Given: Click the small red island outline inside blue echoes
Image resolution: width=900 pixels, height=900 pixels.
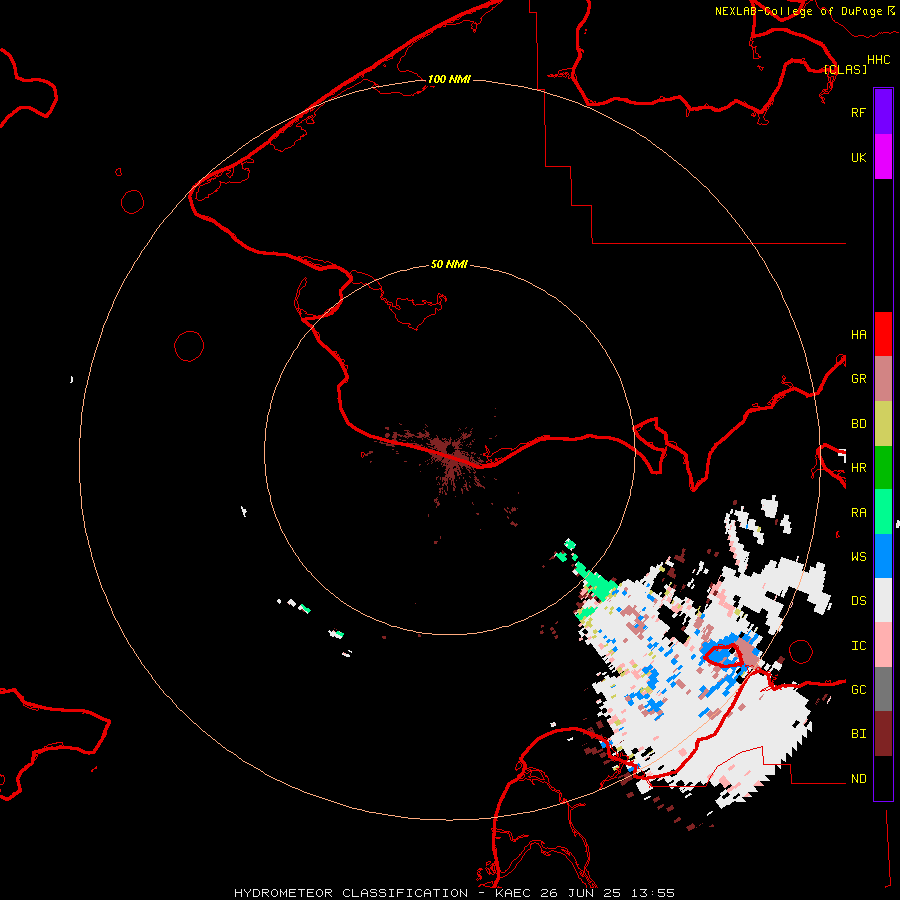Looking at the screenshot, I should [723, 654].
